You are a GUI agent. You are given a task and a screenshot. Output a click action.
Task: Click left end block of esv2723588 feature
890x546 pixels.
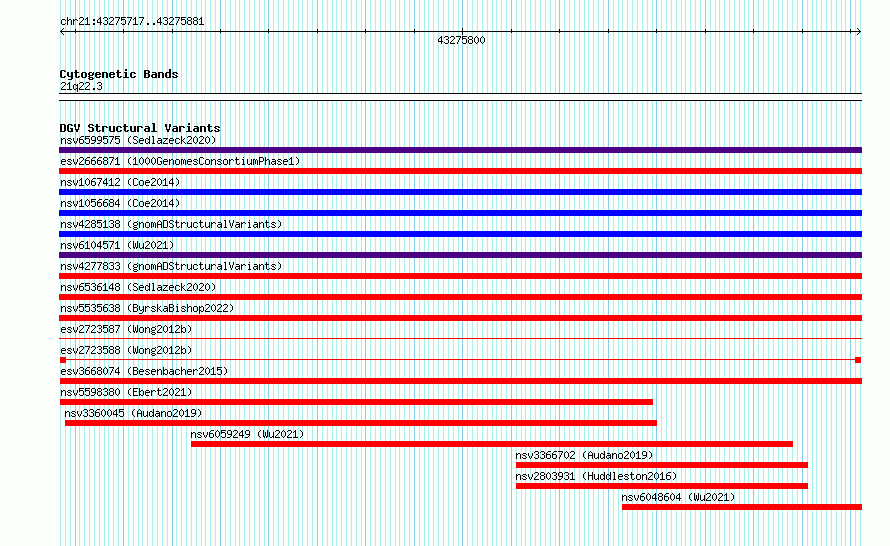(x=63, y=360)
